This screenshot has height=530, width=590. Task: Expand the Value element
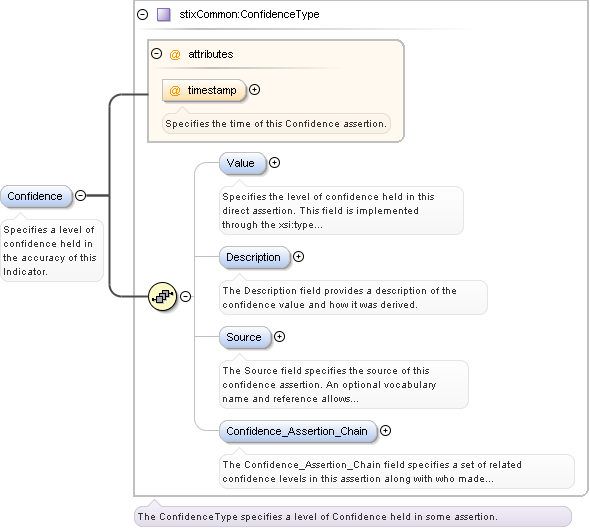pos(274,162)
